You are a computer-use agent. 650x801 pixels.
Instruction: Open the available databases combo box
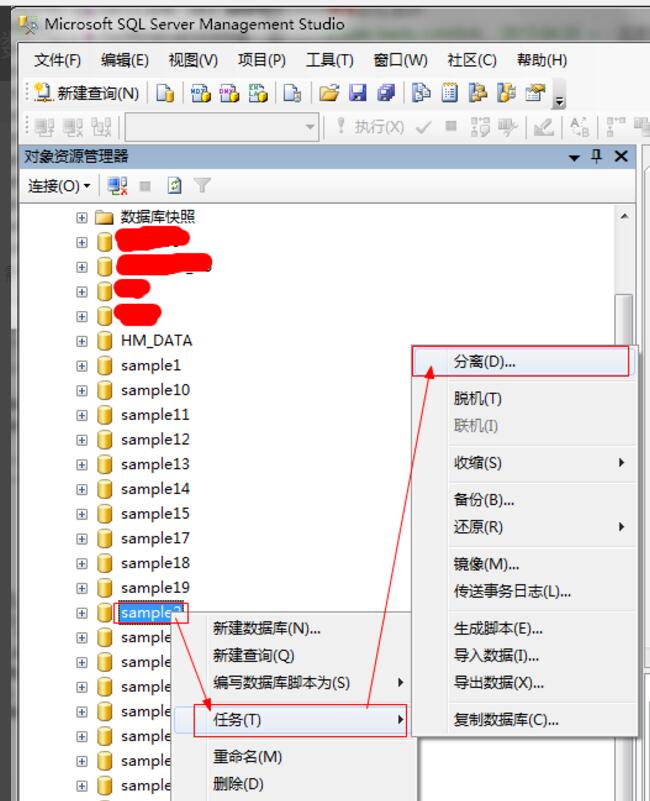click(222, 127)
